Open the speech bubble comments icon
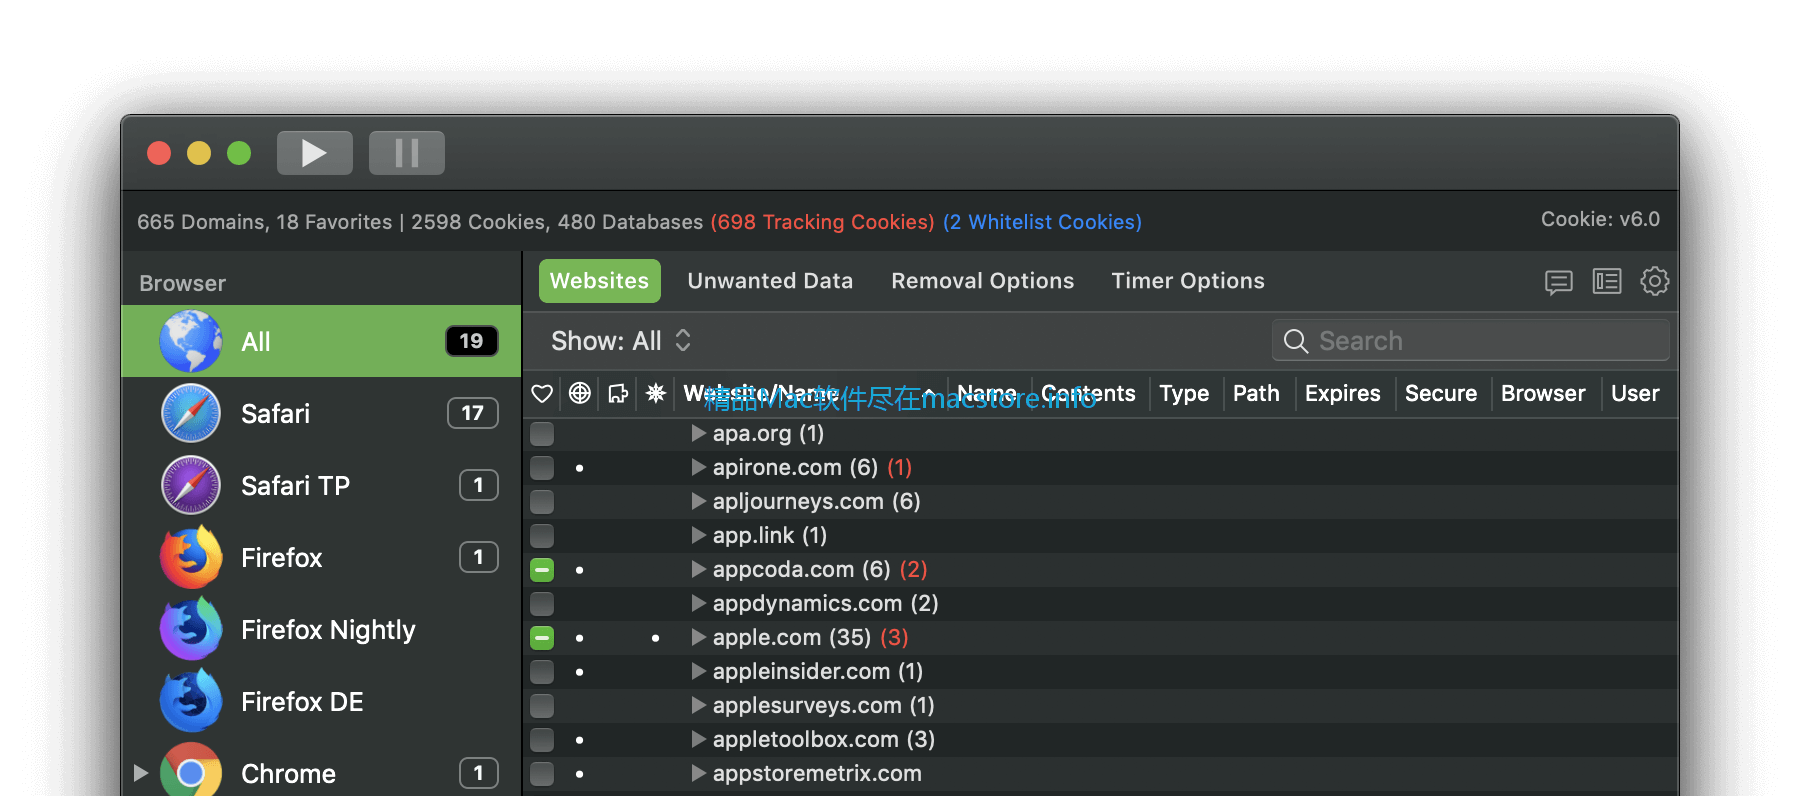 [x=1559, y=282]
